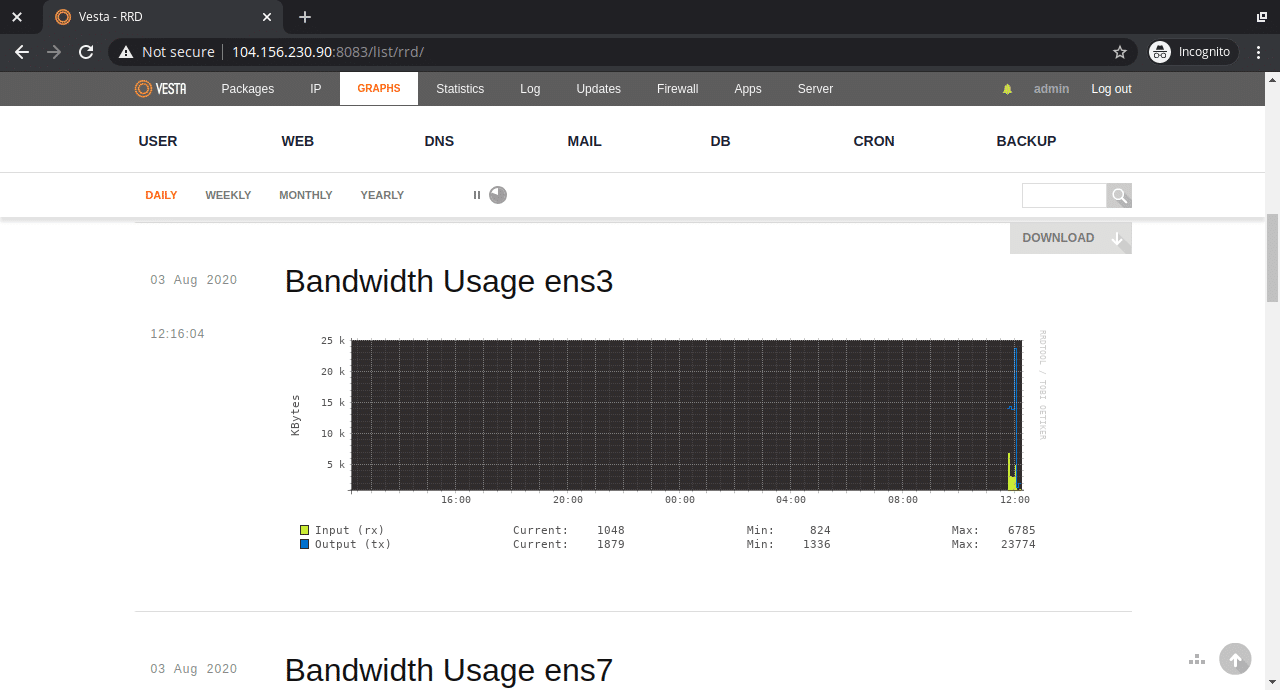Open a new browser tab
The height and width of the screenshot is (690, 1280).
click(305, 17)
